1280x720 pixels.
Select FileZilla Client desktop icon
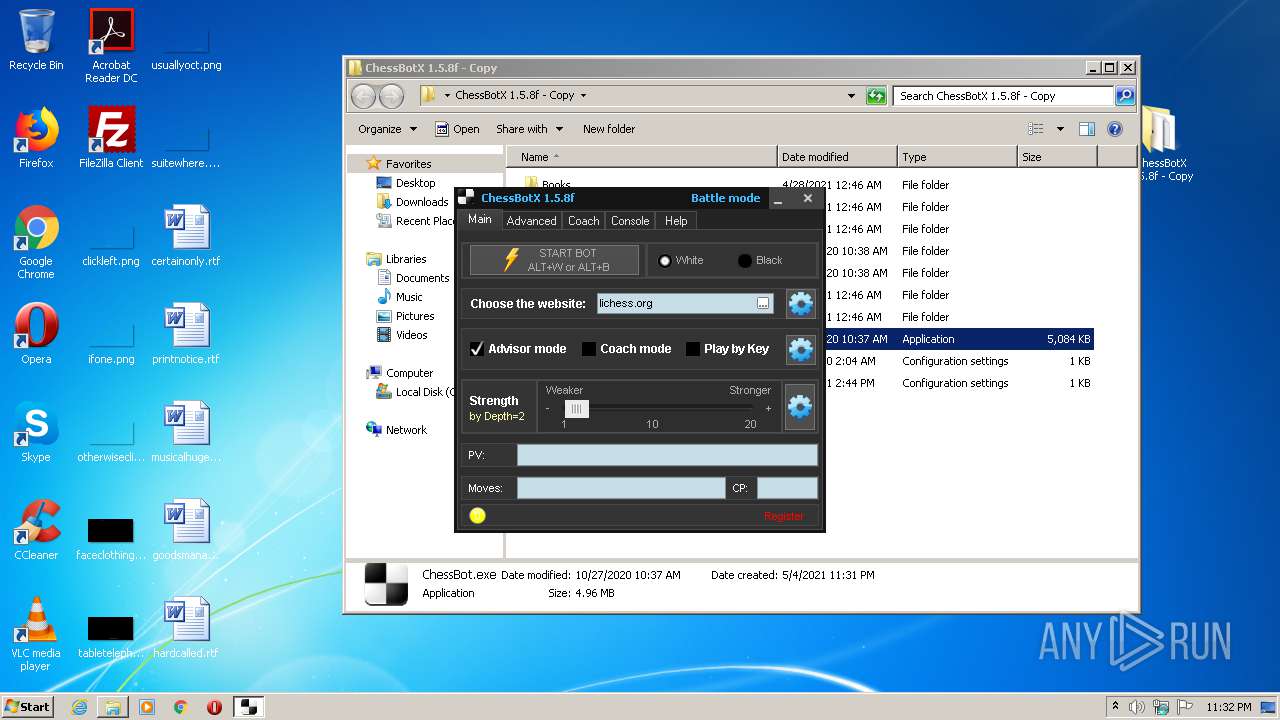click(111, 138)
